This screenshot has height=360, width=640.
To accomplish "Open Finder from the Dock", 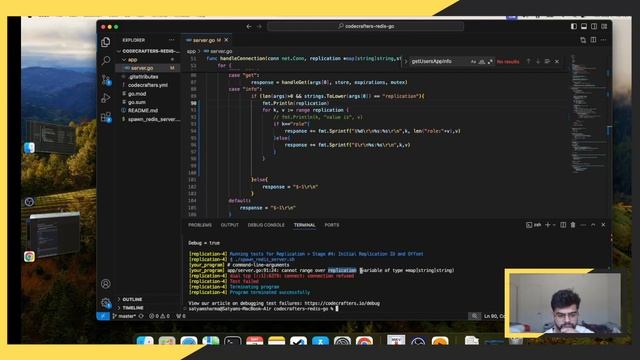I will (x=144, y=342).
